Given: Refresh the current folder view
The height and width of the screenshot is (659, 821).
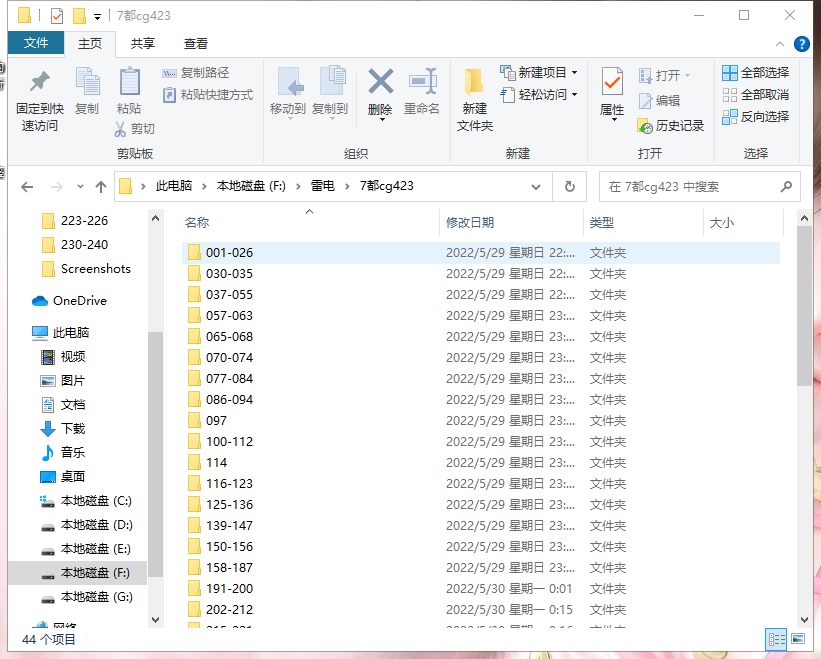Looking at the screenshot, I should click(x=569, y=186).
